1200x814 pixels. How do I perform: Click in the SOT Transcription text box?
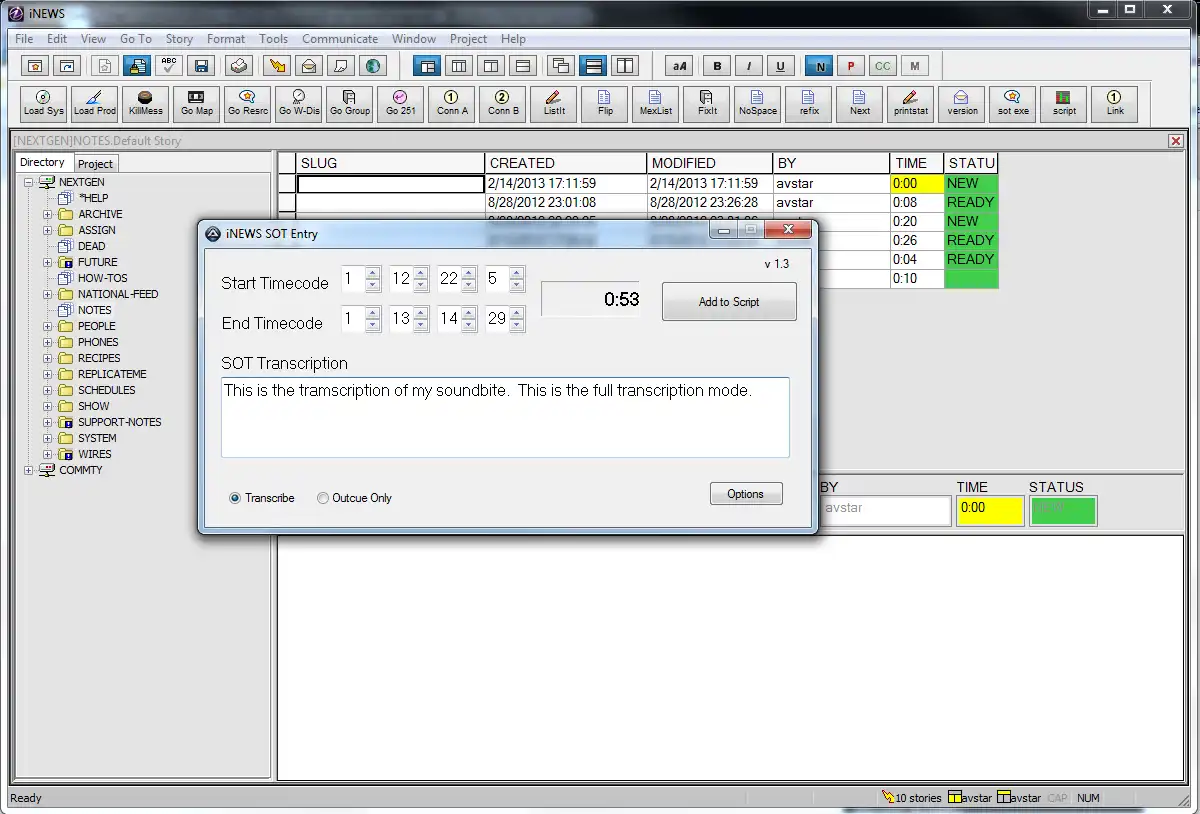(x=505, y=417)
